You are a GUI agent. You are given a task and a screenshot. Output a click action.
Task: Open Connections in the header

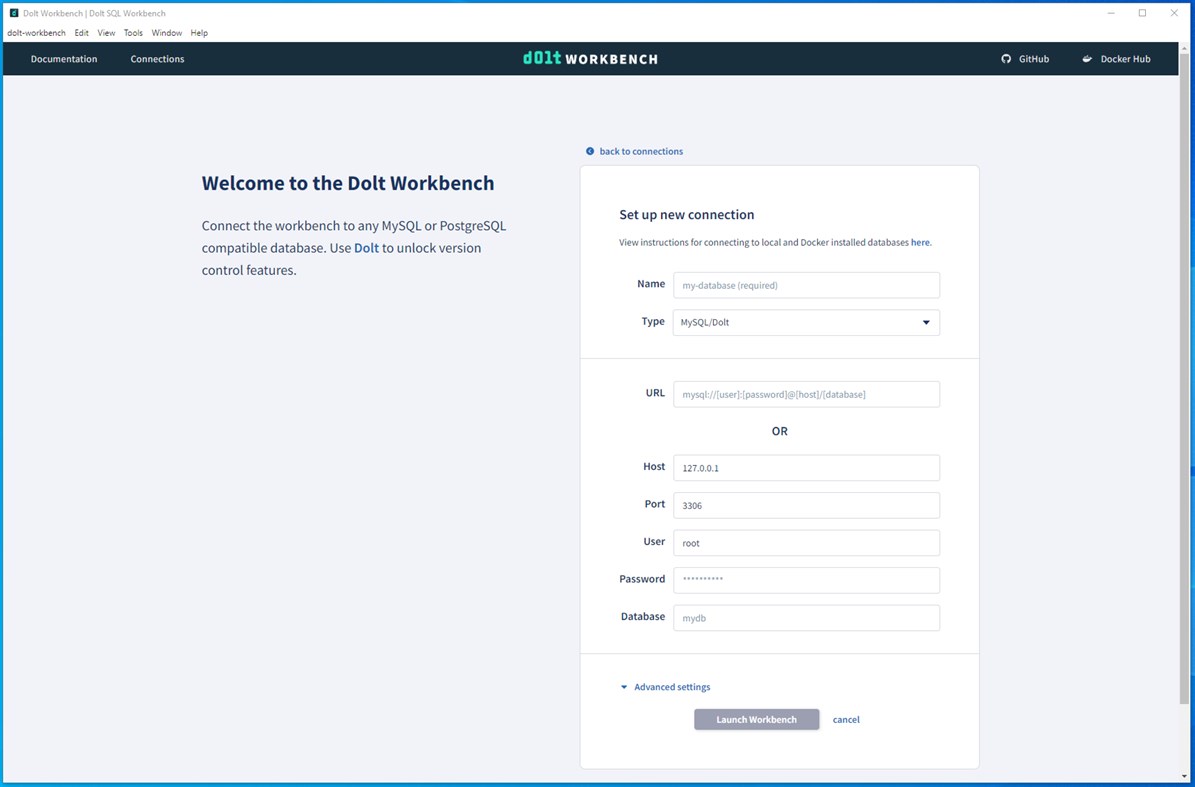tap(157, 59)
